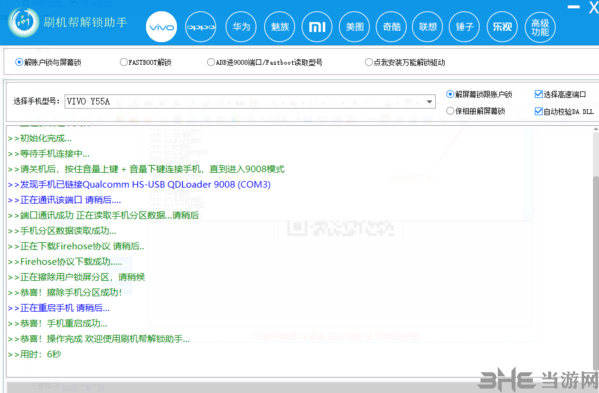Select the MI Xiaomi brand icon

[317, 27]
